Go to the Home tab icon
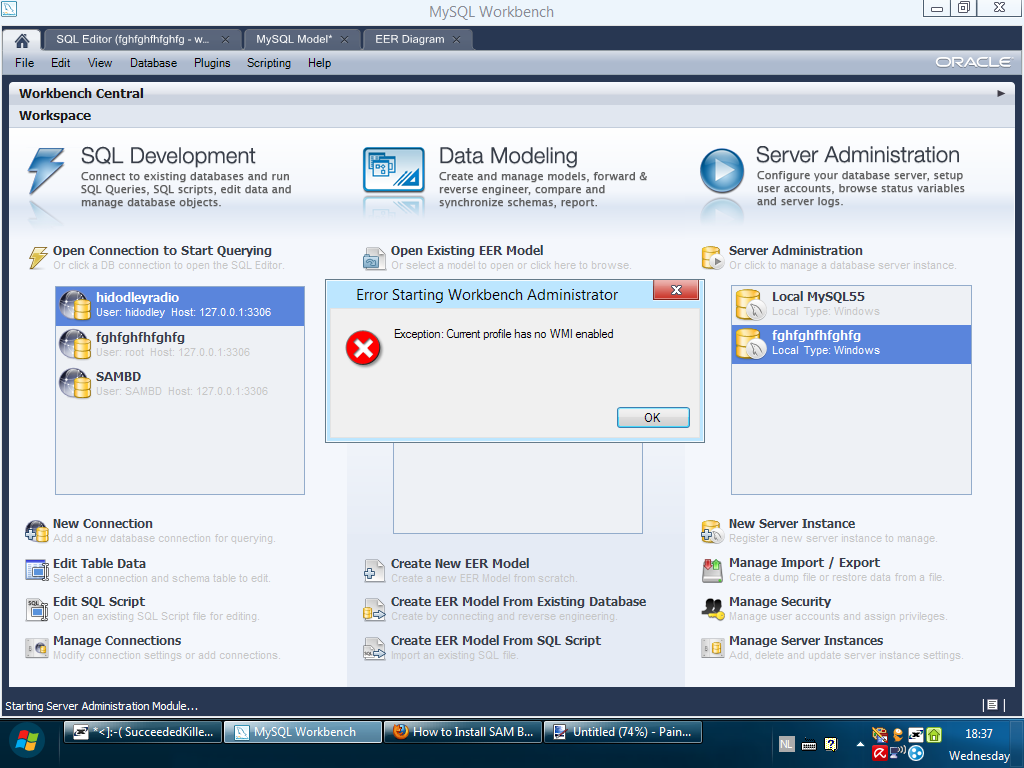Screen dimensions: 1024x768 [x=22, y=40]
